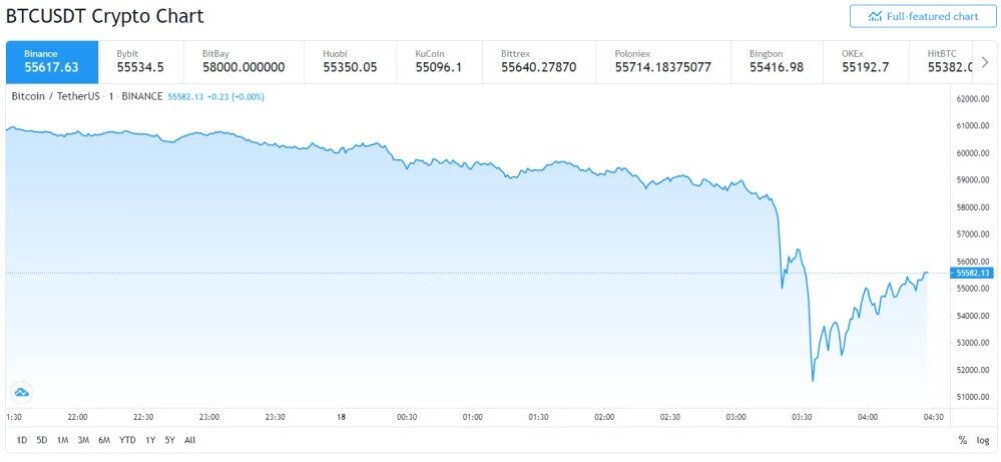1001x462 pixels.
Task: Select the Binance exchange tab
Action: [x=52, y=63]
